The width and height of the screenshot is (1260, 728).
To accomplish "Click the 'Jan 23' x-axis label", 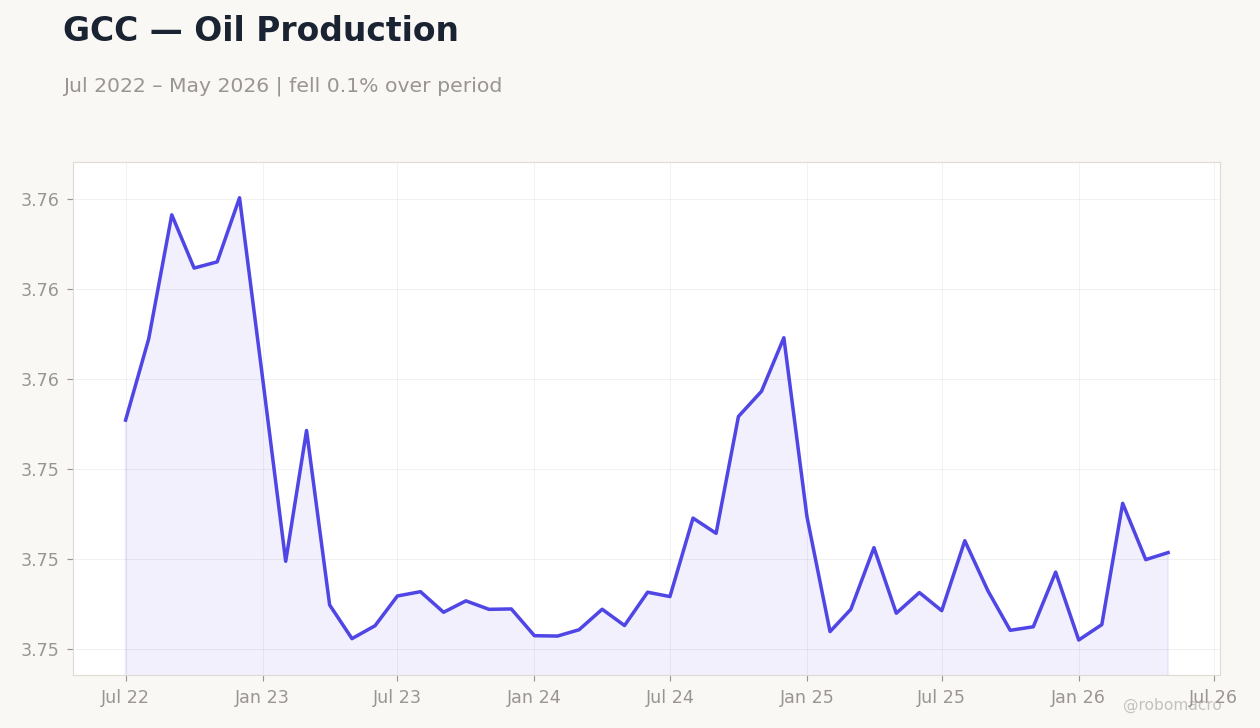I will [x=262, y=698].
